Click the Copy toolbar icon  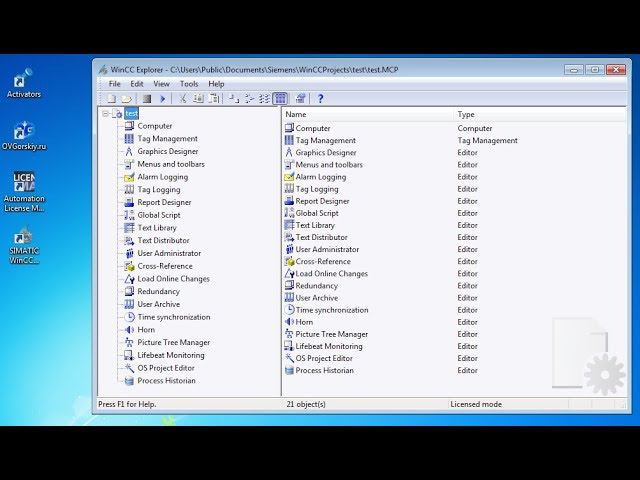198,98
